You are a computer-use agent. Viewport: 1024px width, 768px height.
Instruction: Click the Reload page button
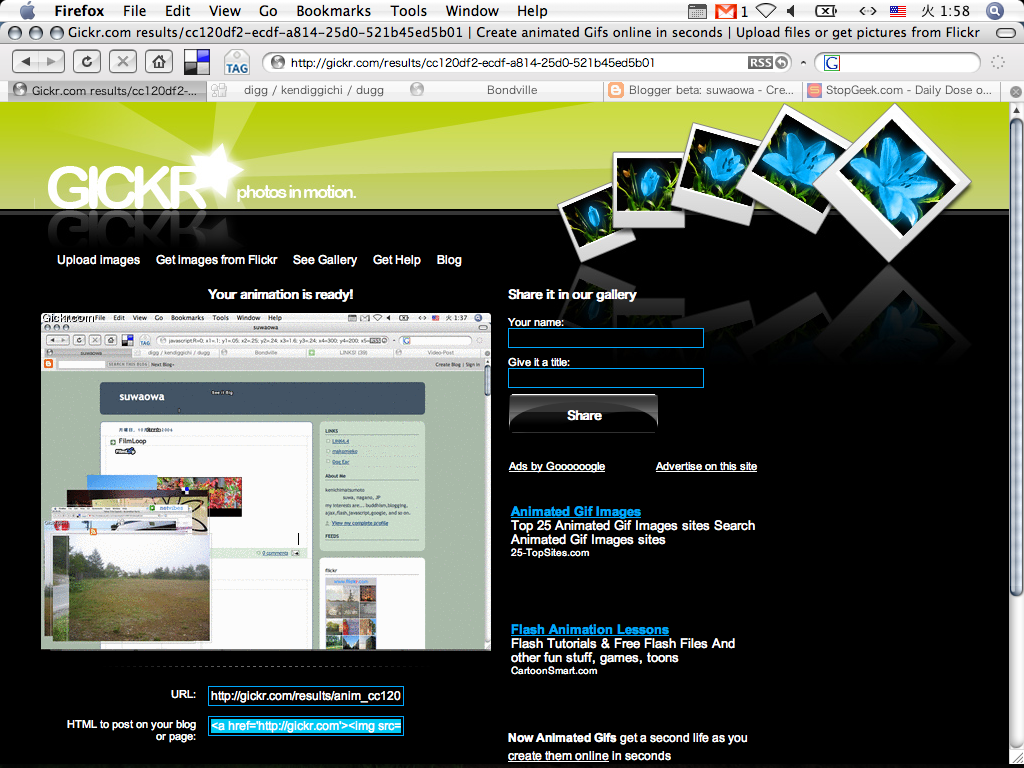pyautogui.click(x=87, y=62)
